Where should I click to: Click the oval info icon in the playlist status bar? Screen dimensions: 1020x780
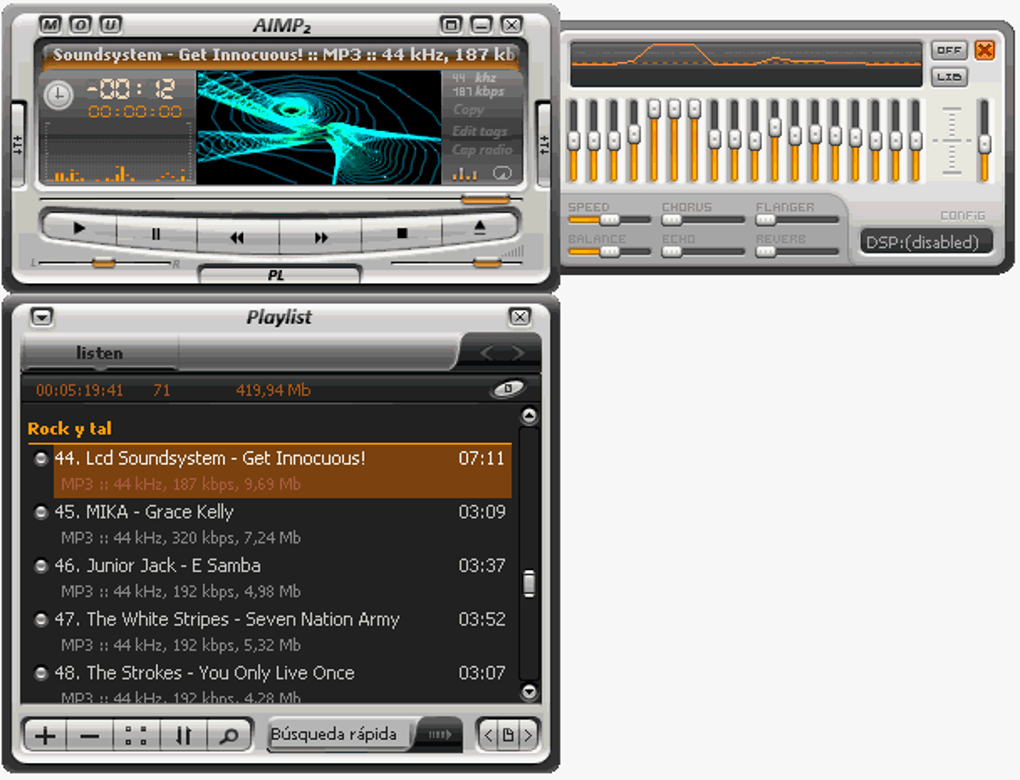pos(507,389)
